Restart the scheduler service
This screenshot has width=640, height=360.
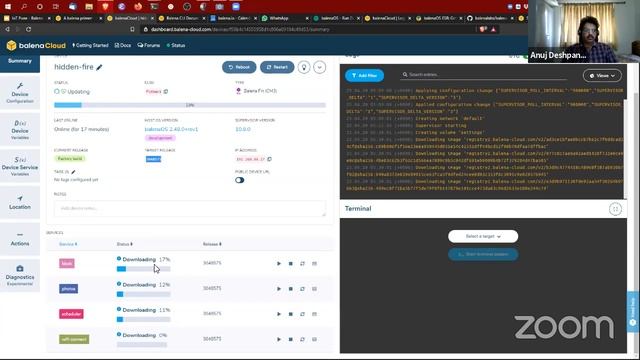pos(302,314)
